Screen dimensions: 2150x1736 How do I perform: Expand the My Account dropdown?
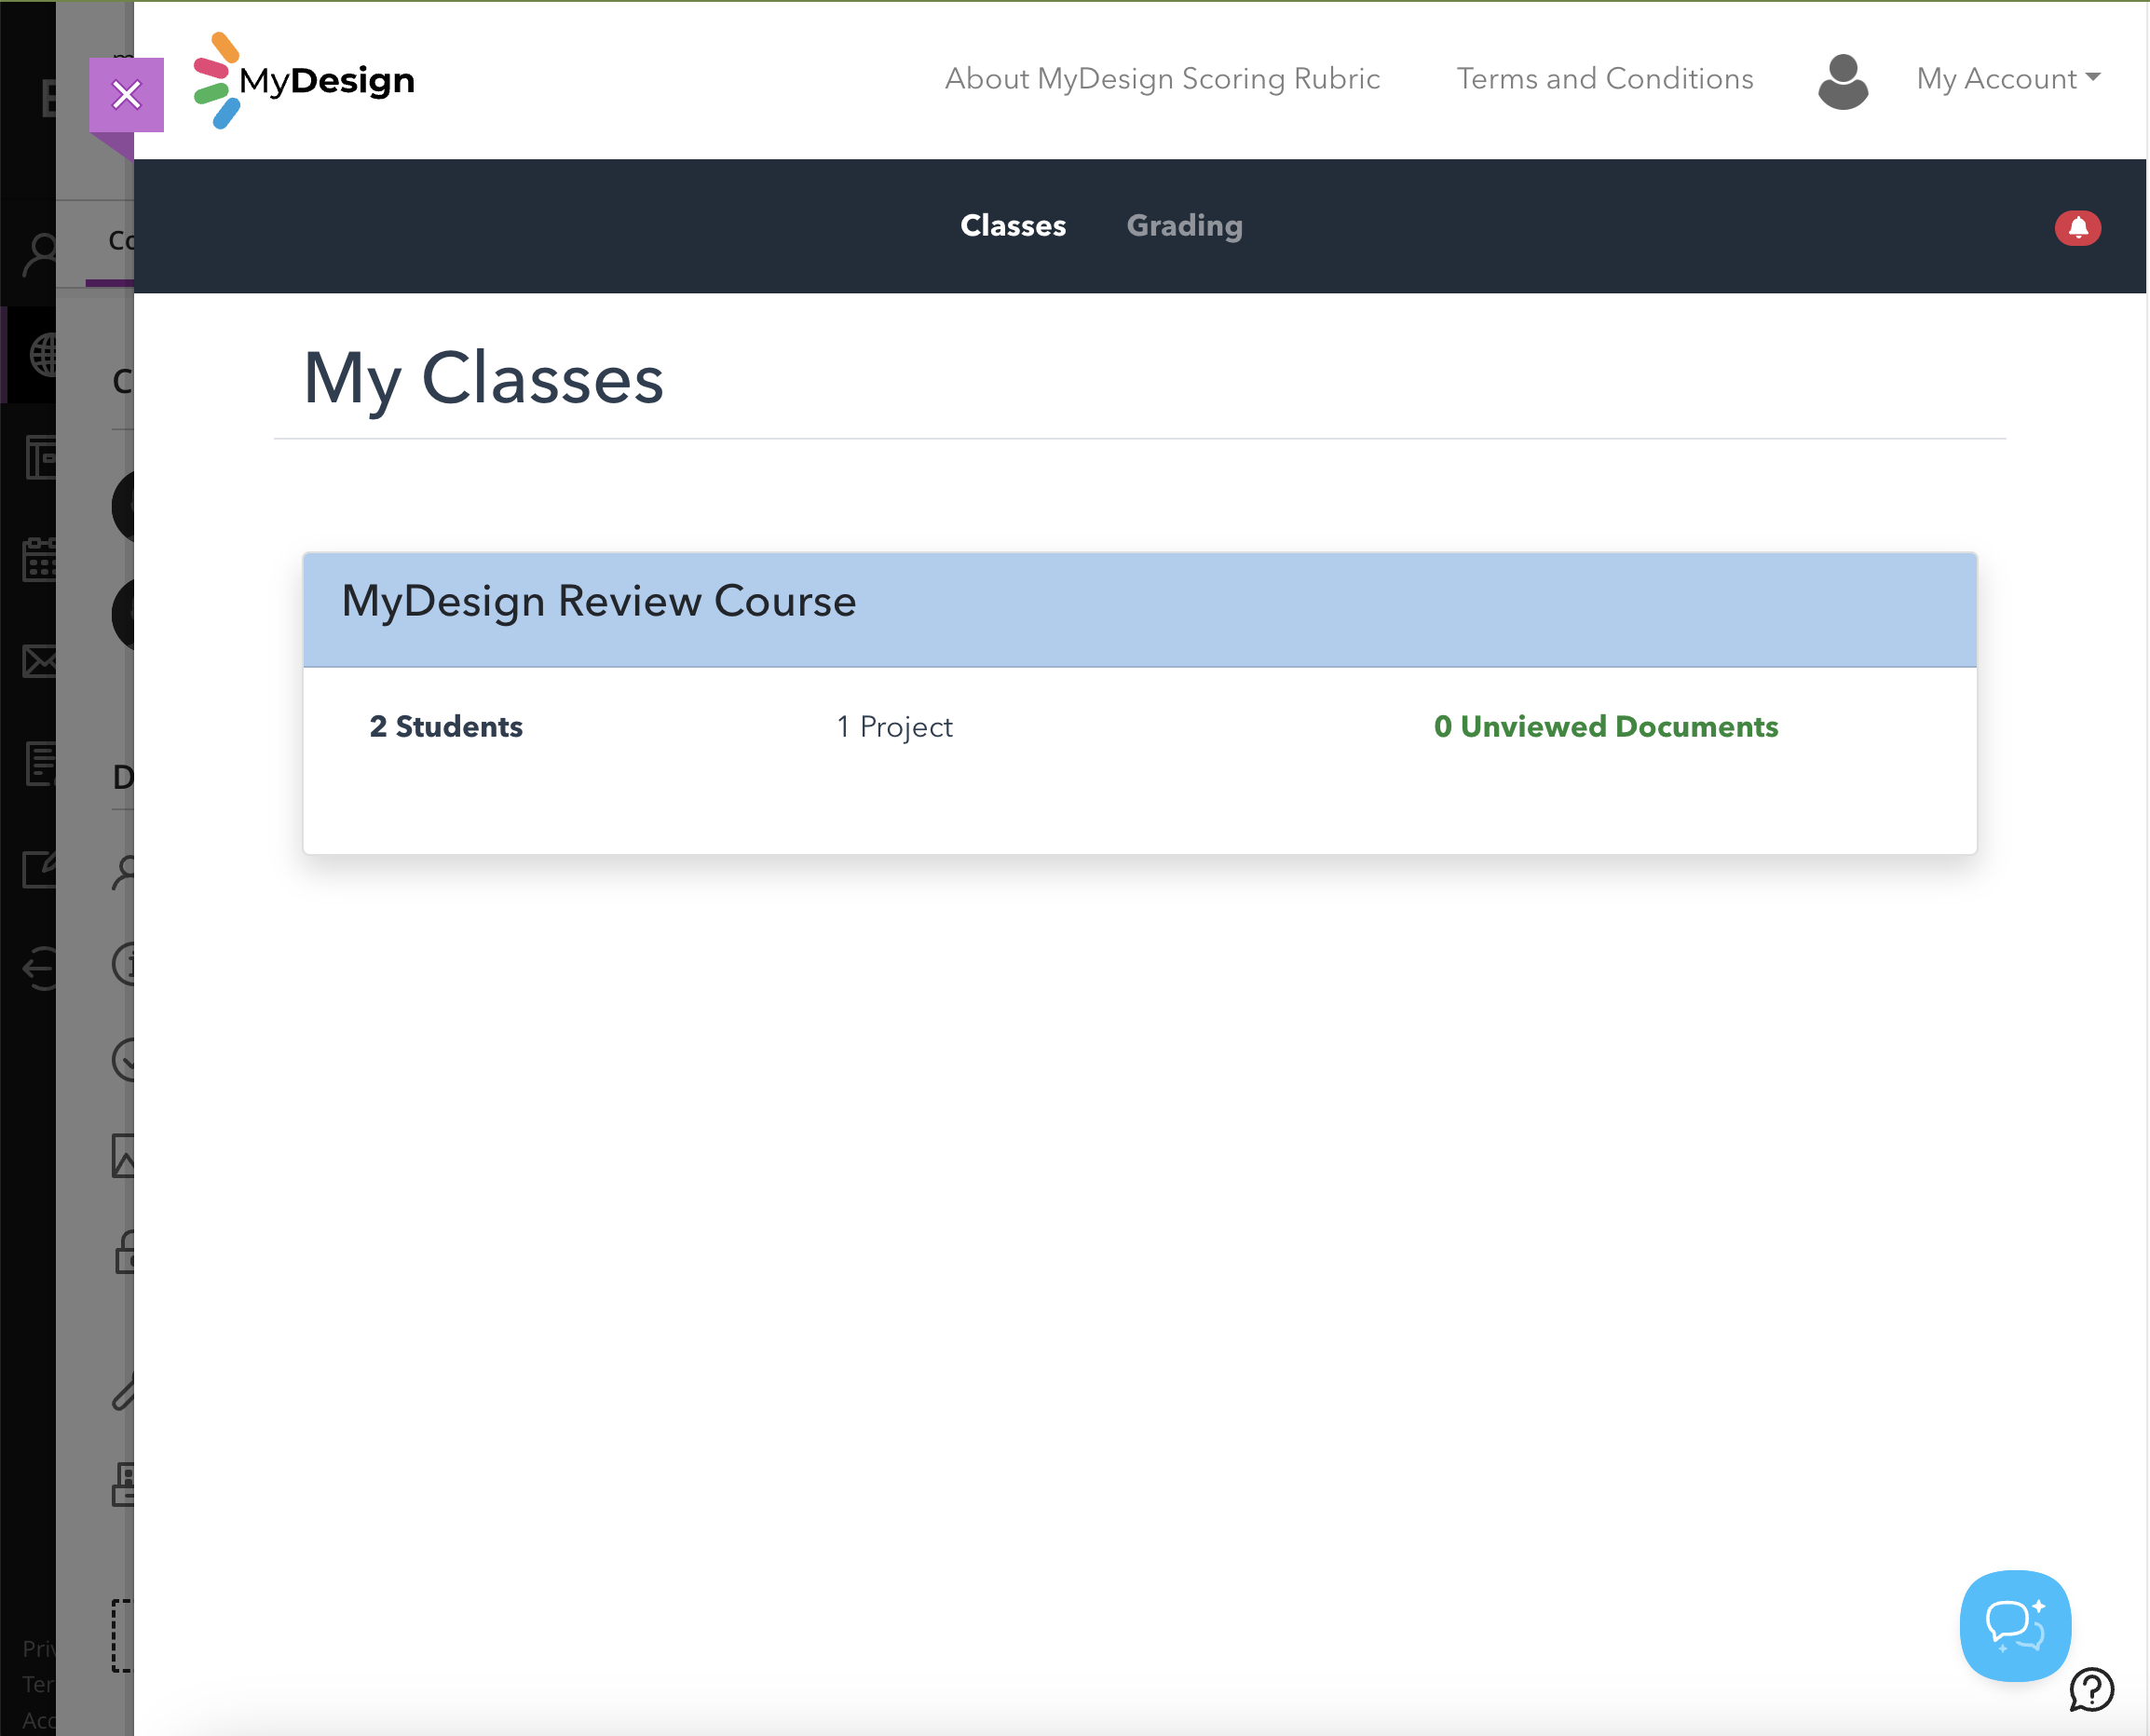coord(2008,79)
